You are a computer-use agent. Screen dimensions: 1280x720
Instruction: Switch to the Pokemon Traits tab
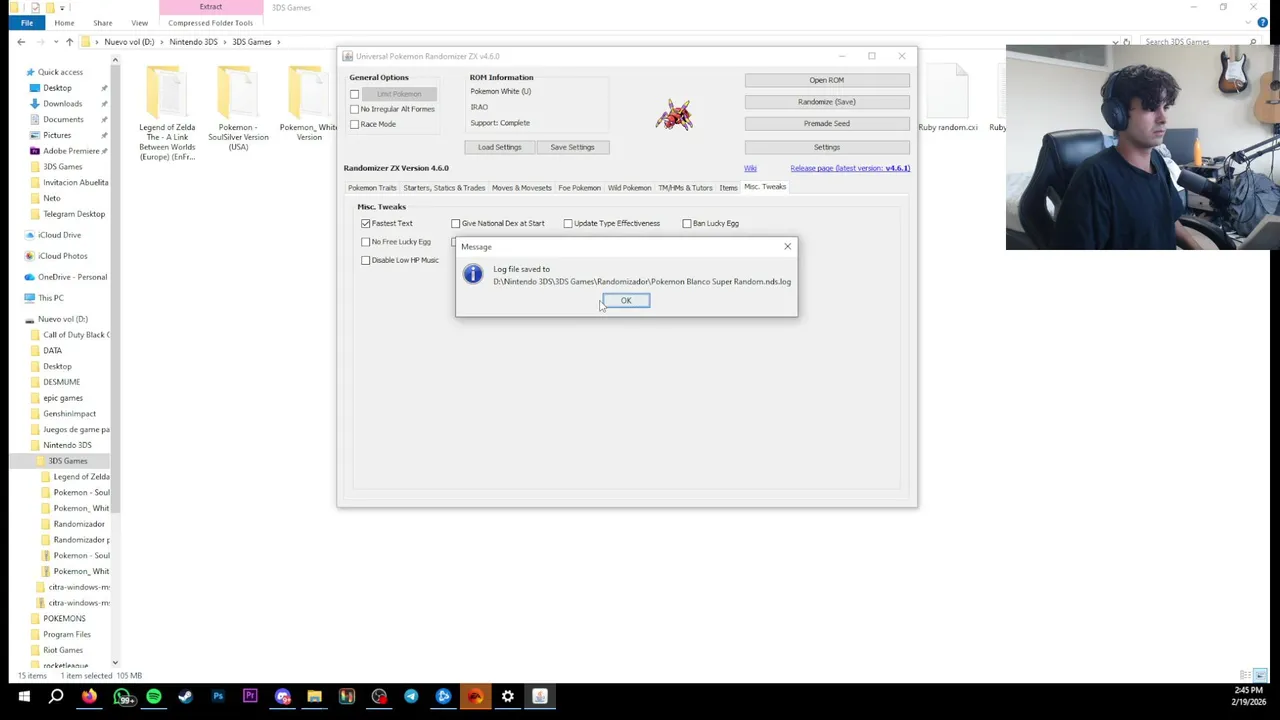pyautogui.click(x=372, y=188)
